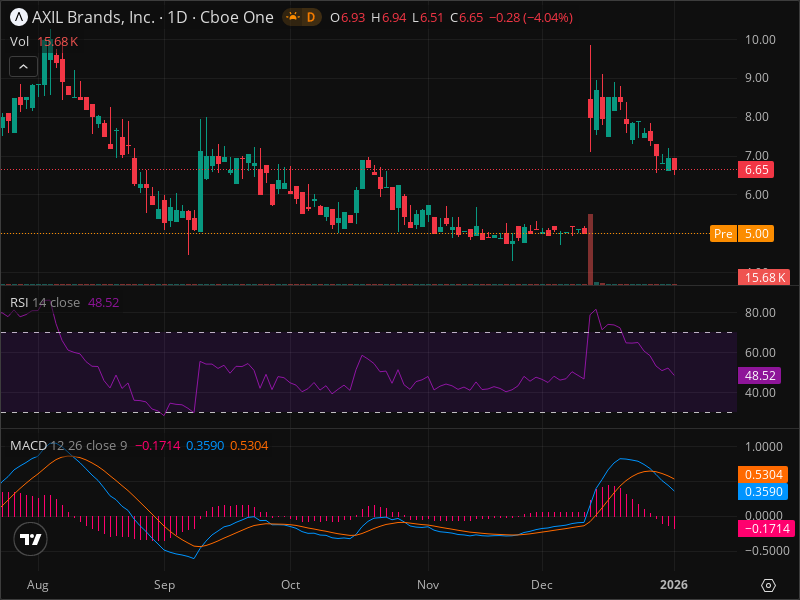The width and height of the screenshot is (800, 600).
Task: Click the Nov label on time axis
Action: pyautogui.click(x=428, y=585)
